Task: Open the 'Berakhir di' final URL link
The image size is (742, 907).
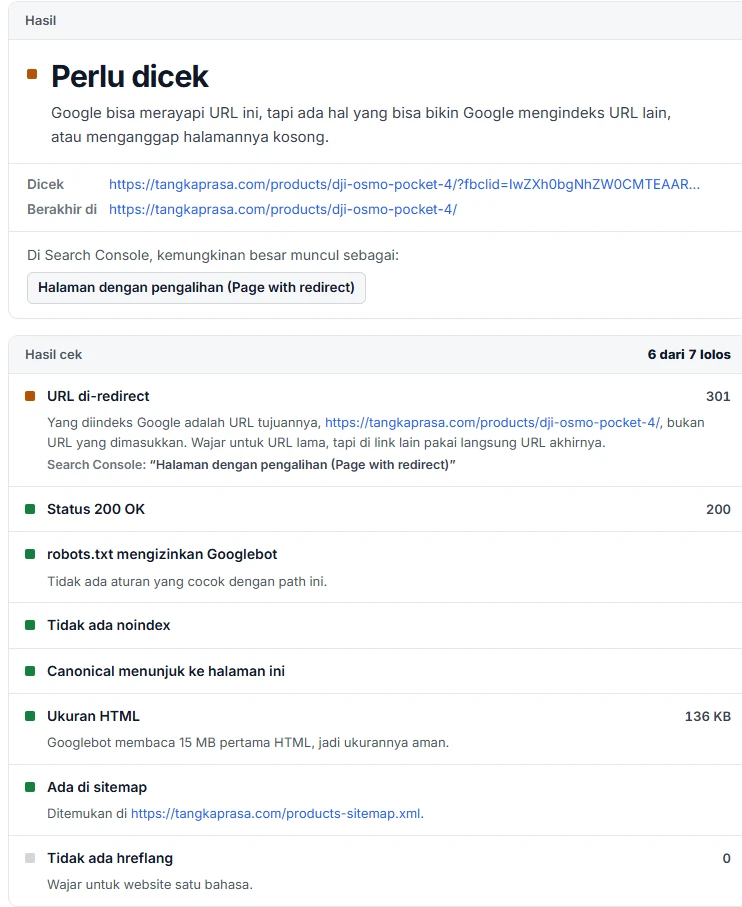Action: 283,209
